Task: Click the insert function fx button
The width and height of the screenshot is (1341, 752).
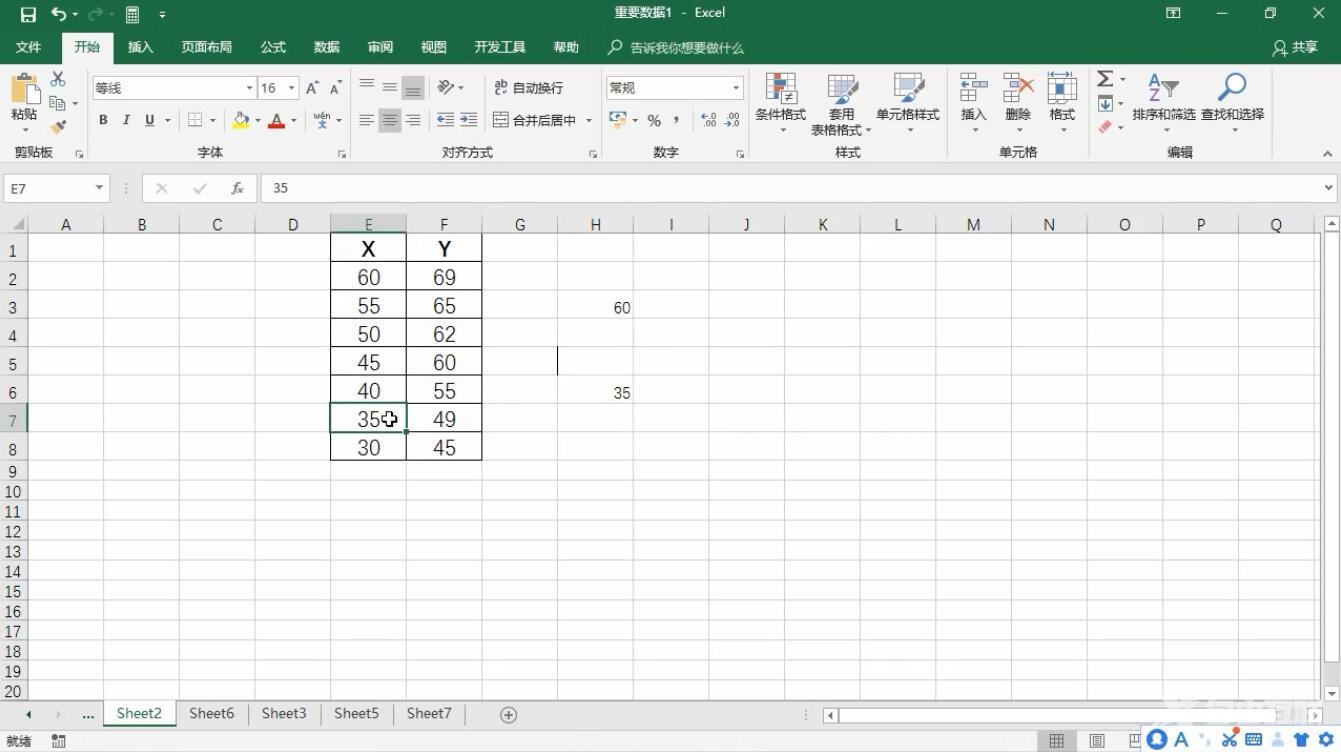Action: pos(237,188)
